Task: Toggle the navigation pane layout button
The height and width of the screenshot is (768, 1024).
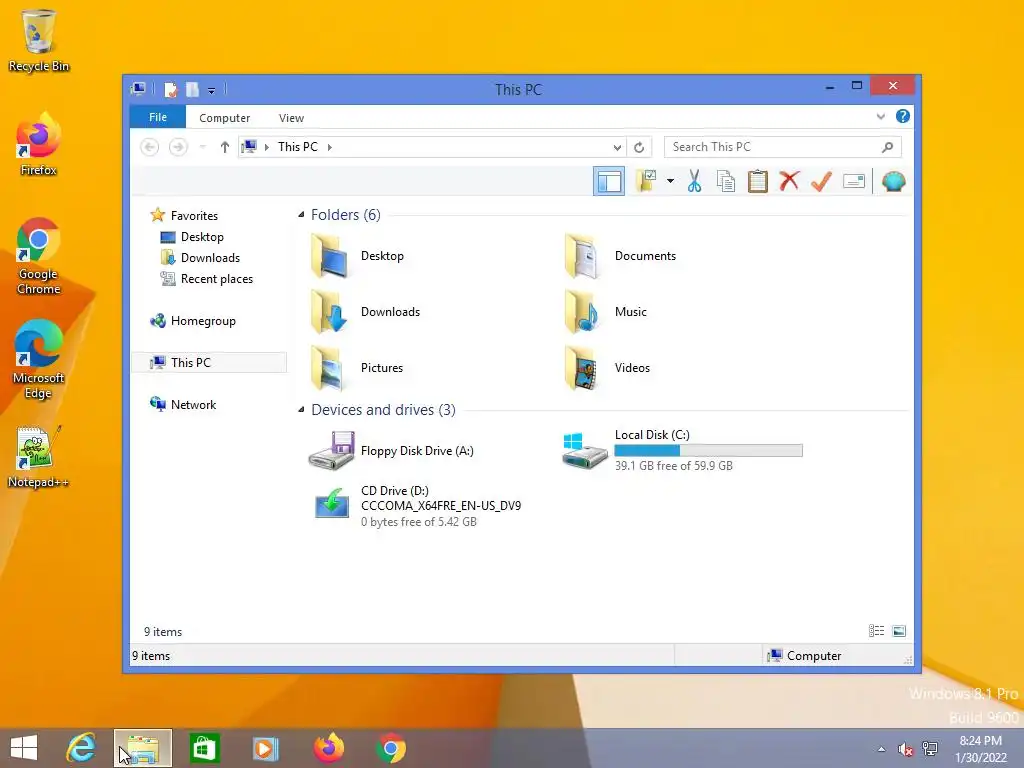Action: click(x=609, y=182)
